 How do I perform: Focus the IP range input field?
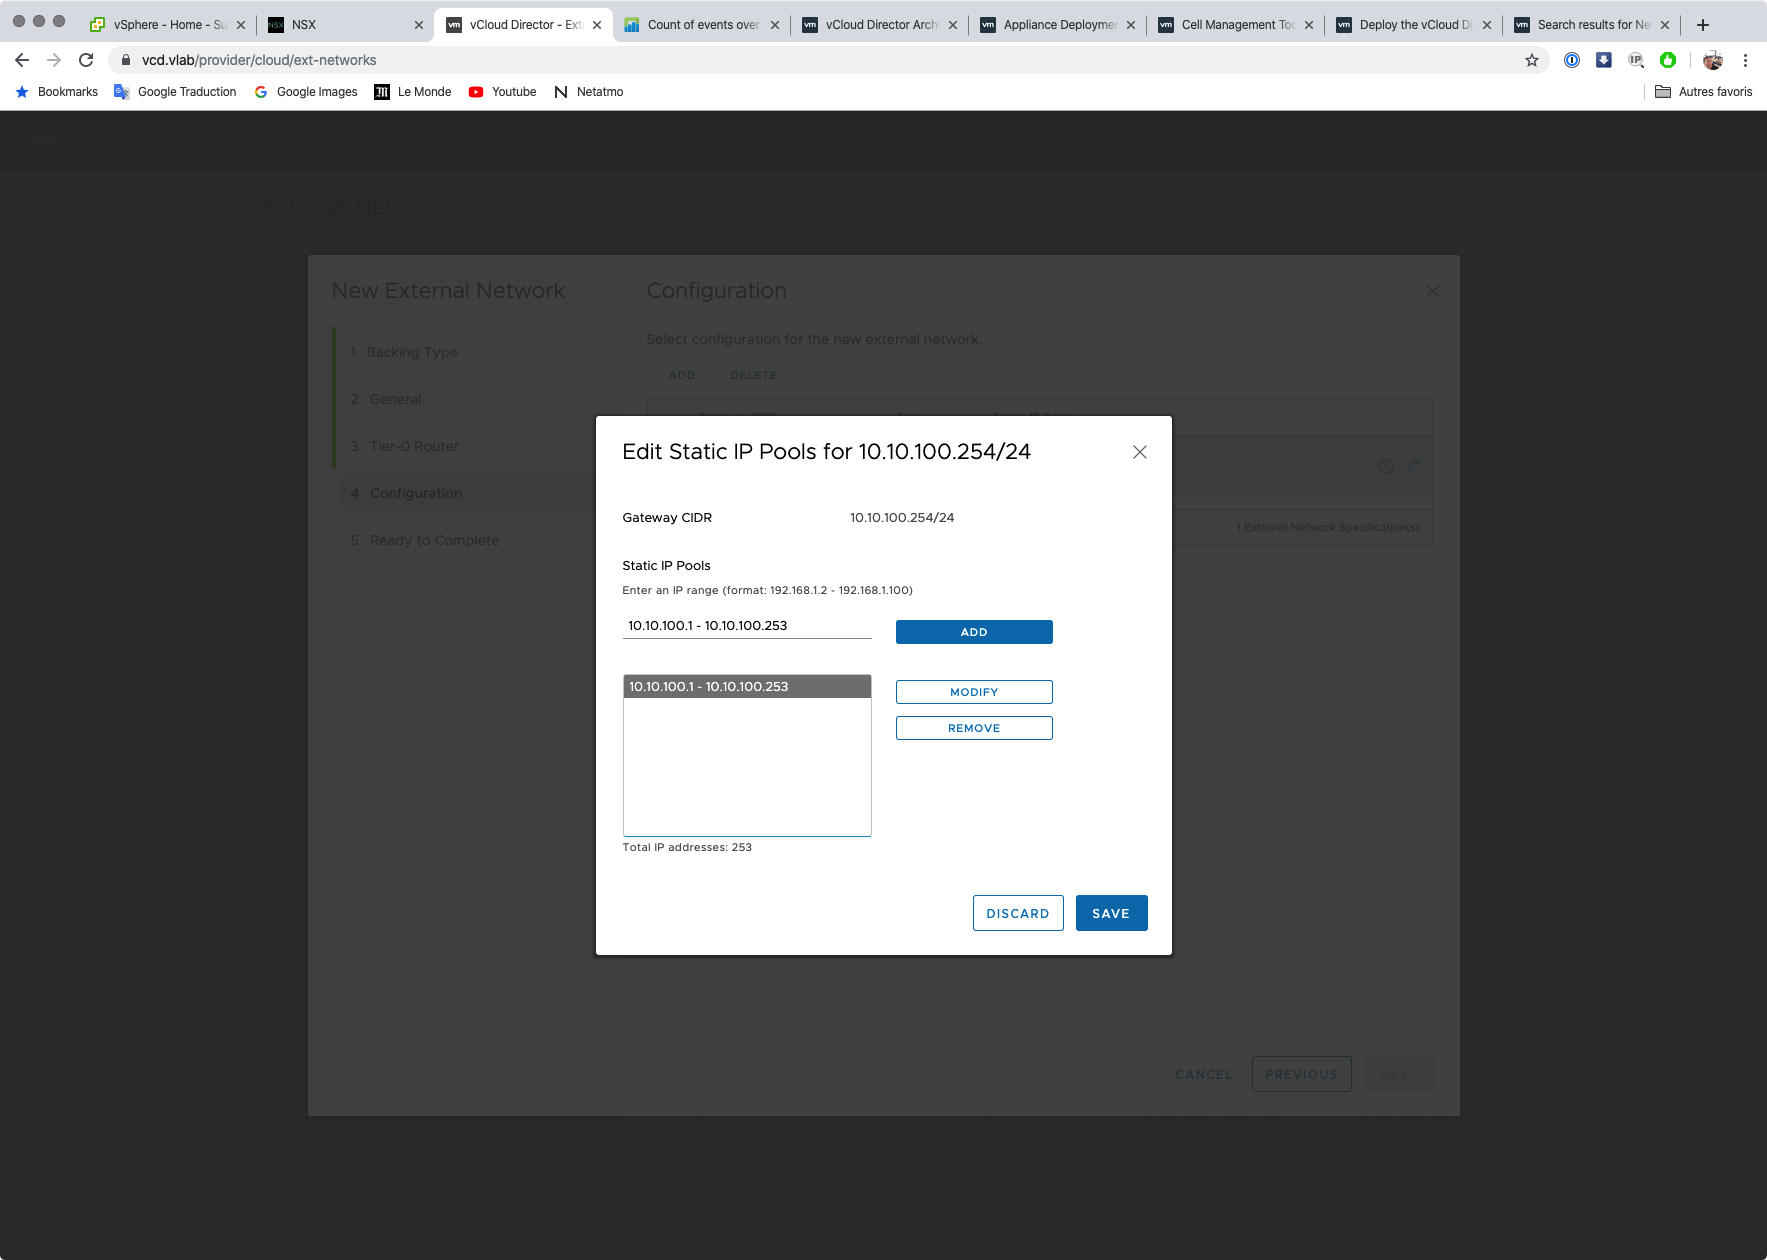(x=746, y=626)
